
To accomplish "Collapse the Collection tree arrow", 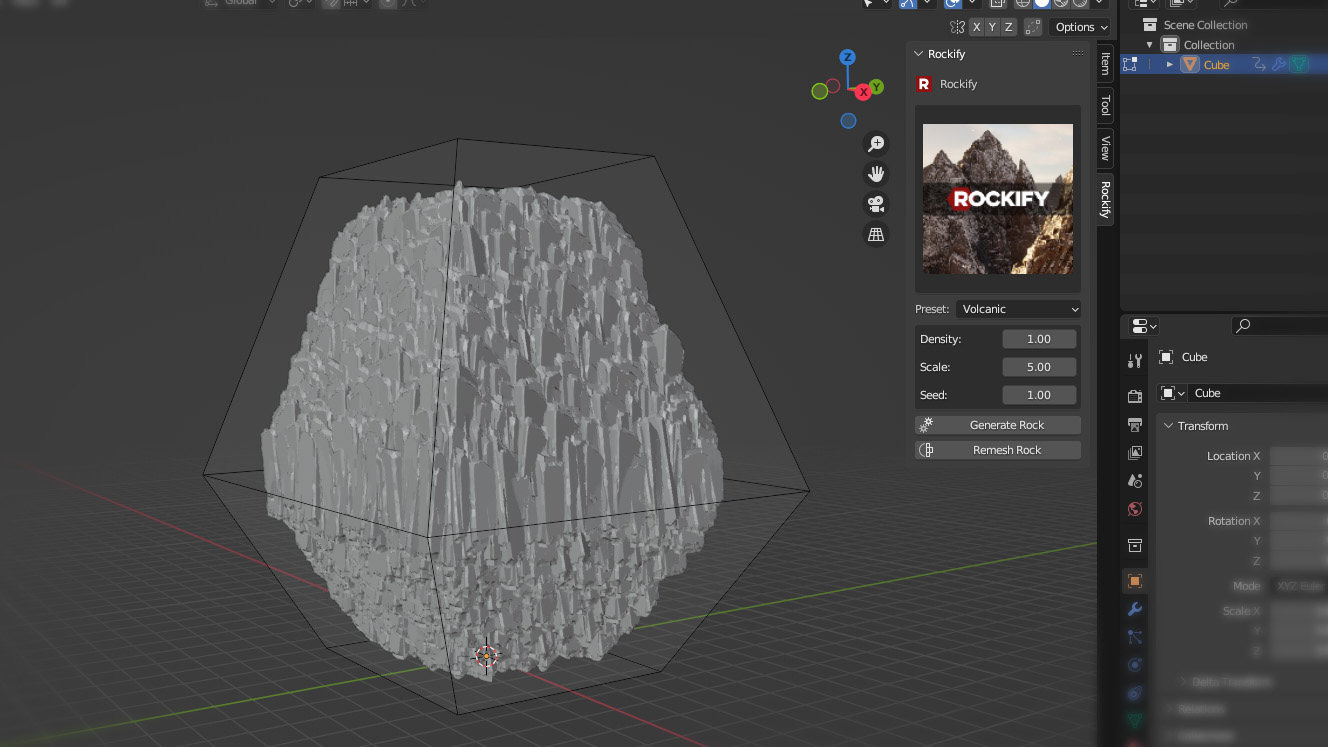I will 1150,45.
